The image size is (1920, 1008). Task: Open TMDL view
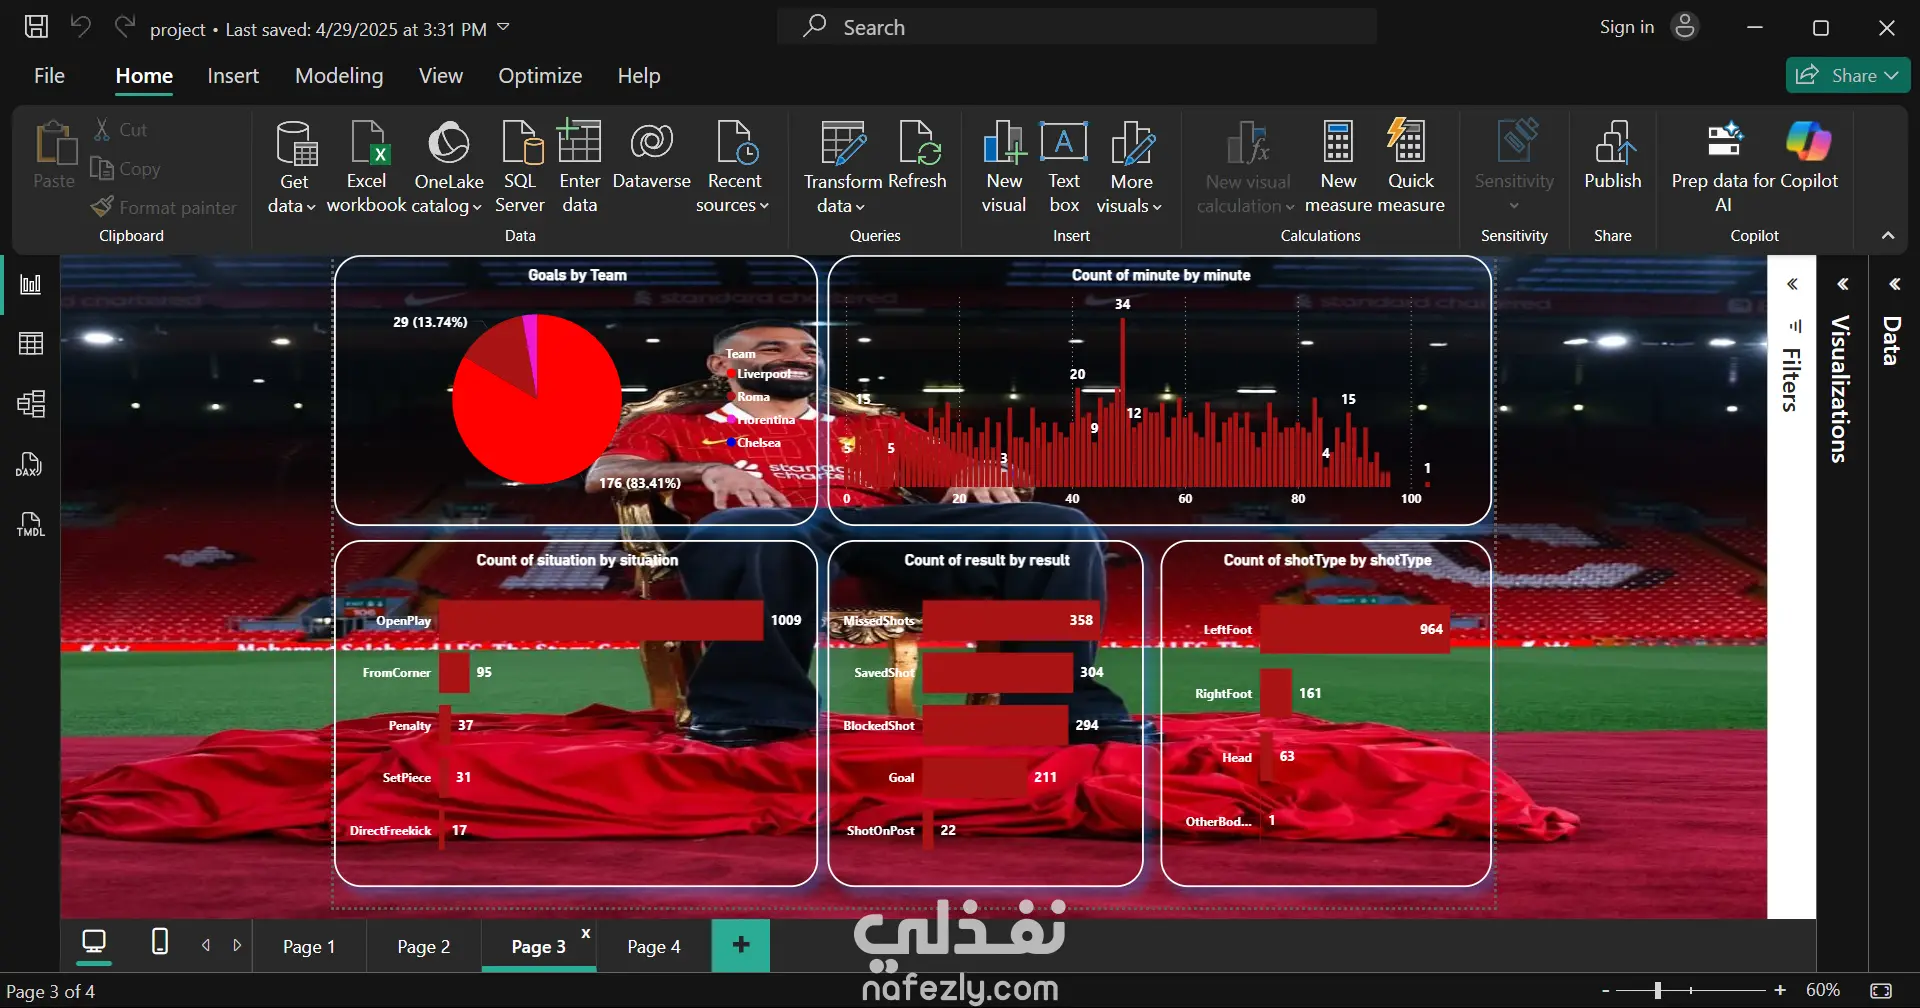click(x=31, y=524)
